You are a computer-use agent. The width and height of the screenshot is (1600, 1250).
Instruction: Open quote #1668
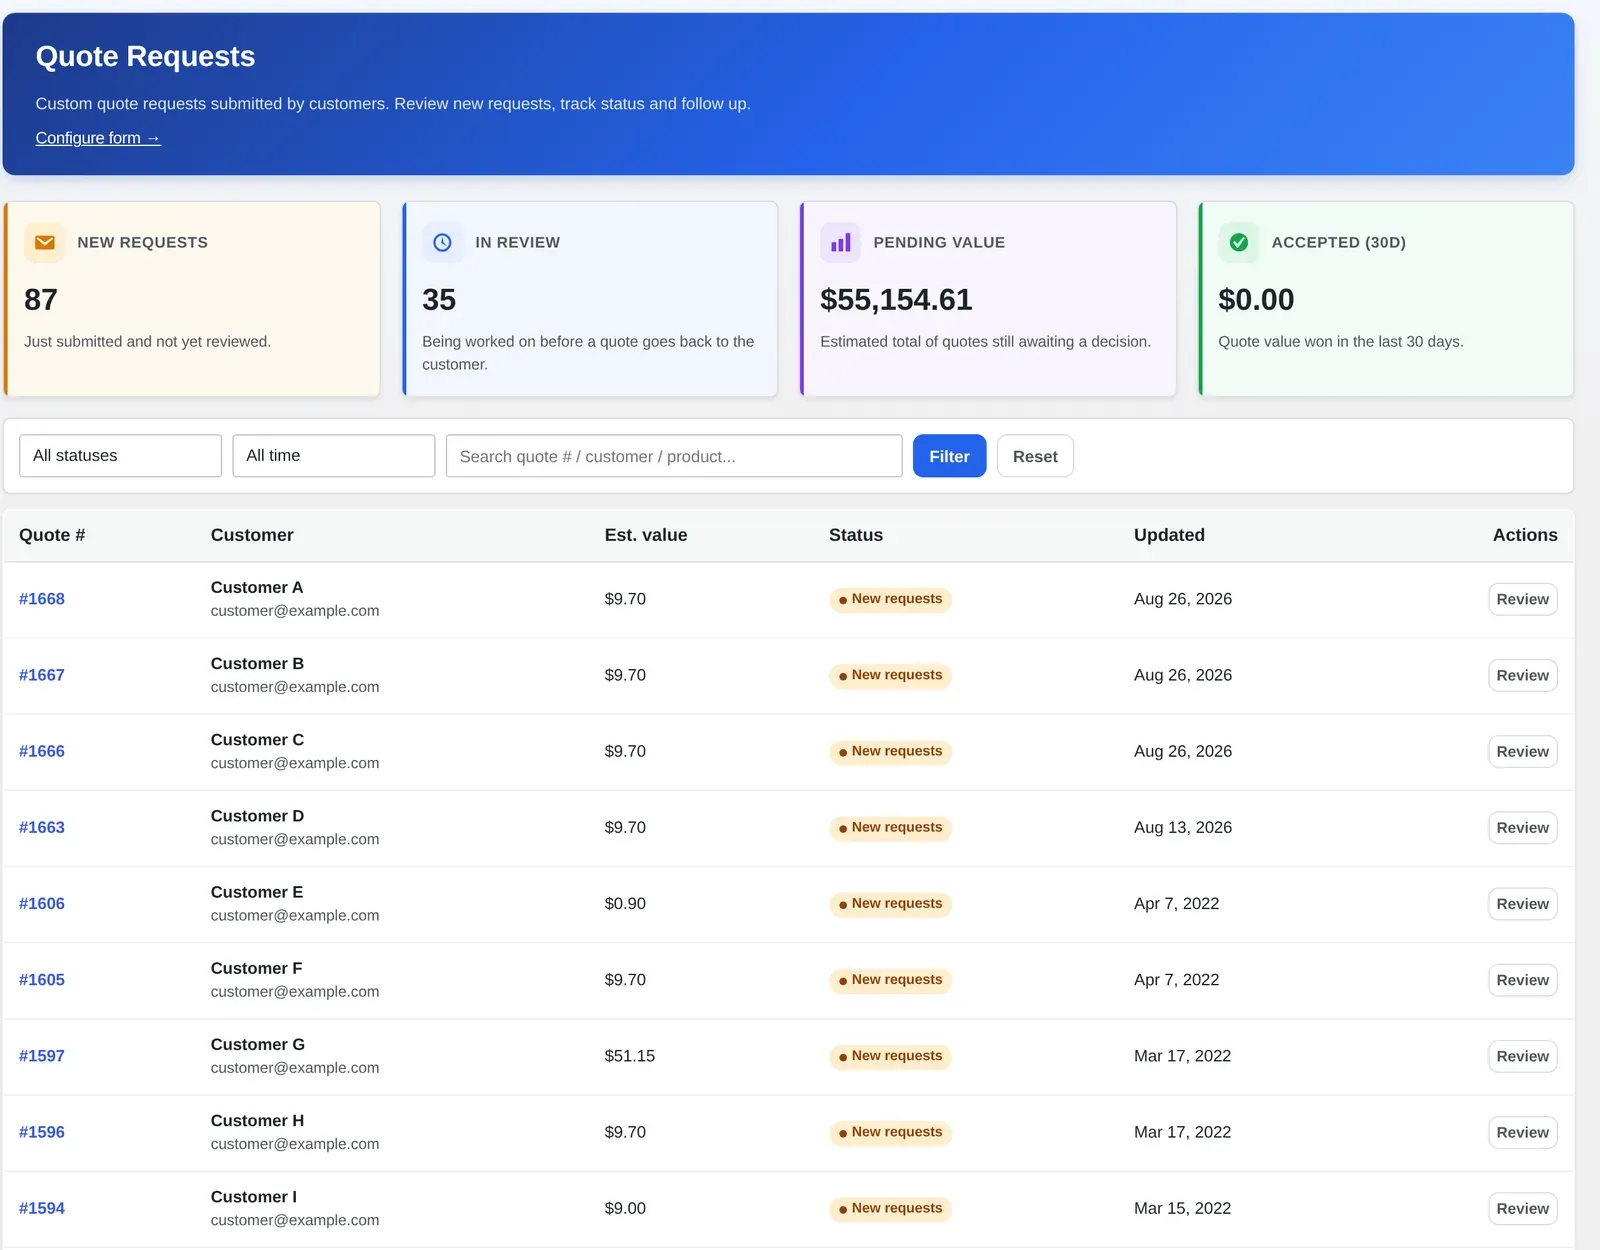click(42, 599)
